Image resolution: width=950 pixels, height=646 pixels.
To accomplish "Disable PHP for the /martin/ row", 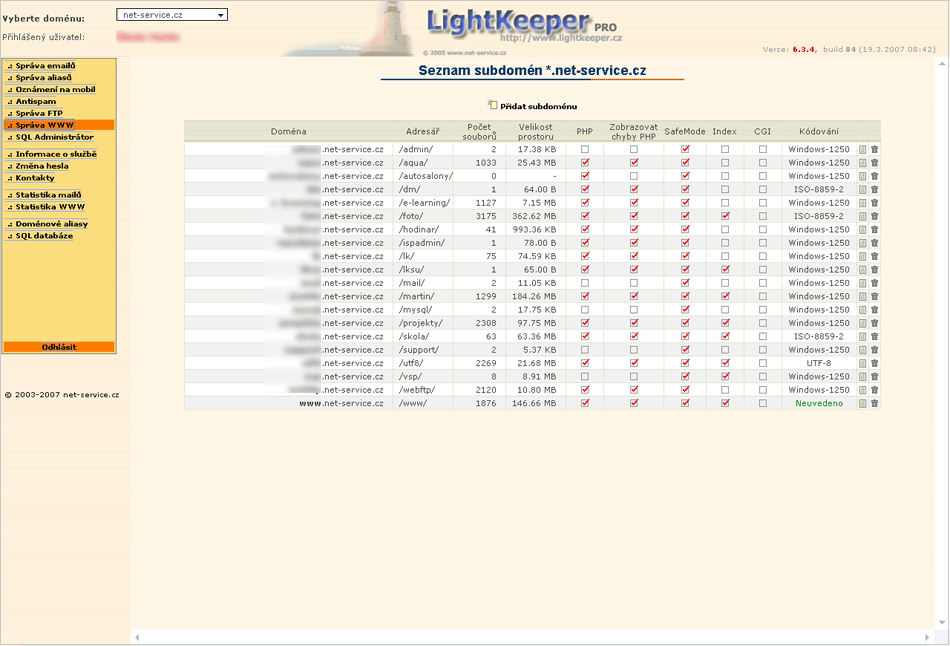I will (x=585, y=296).
